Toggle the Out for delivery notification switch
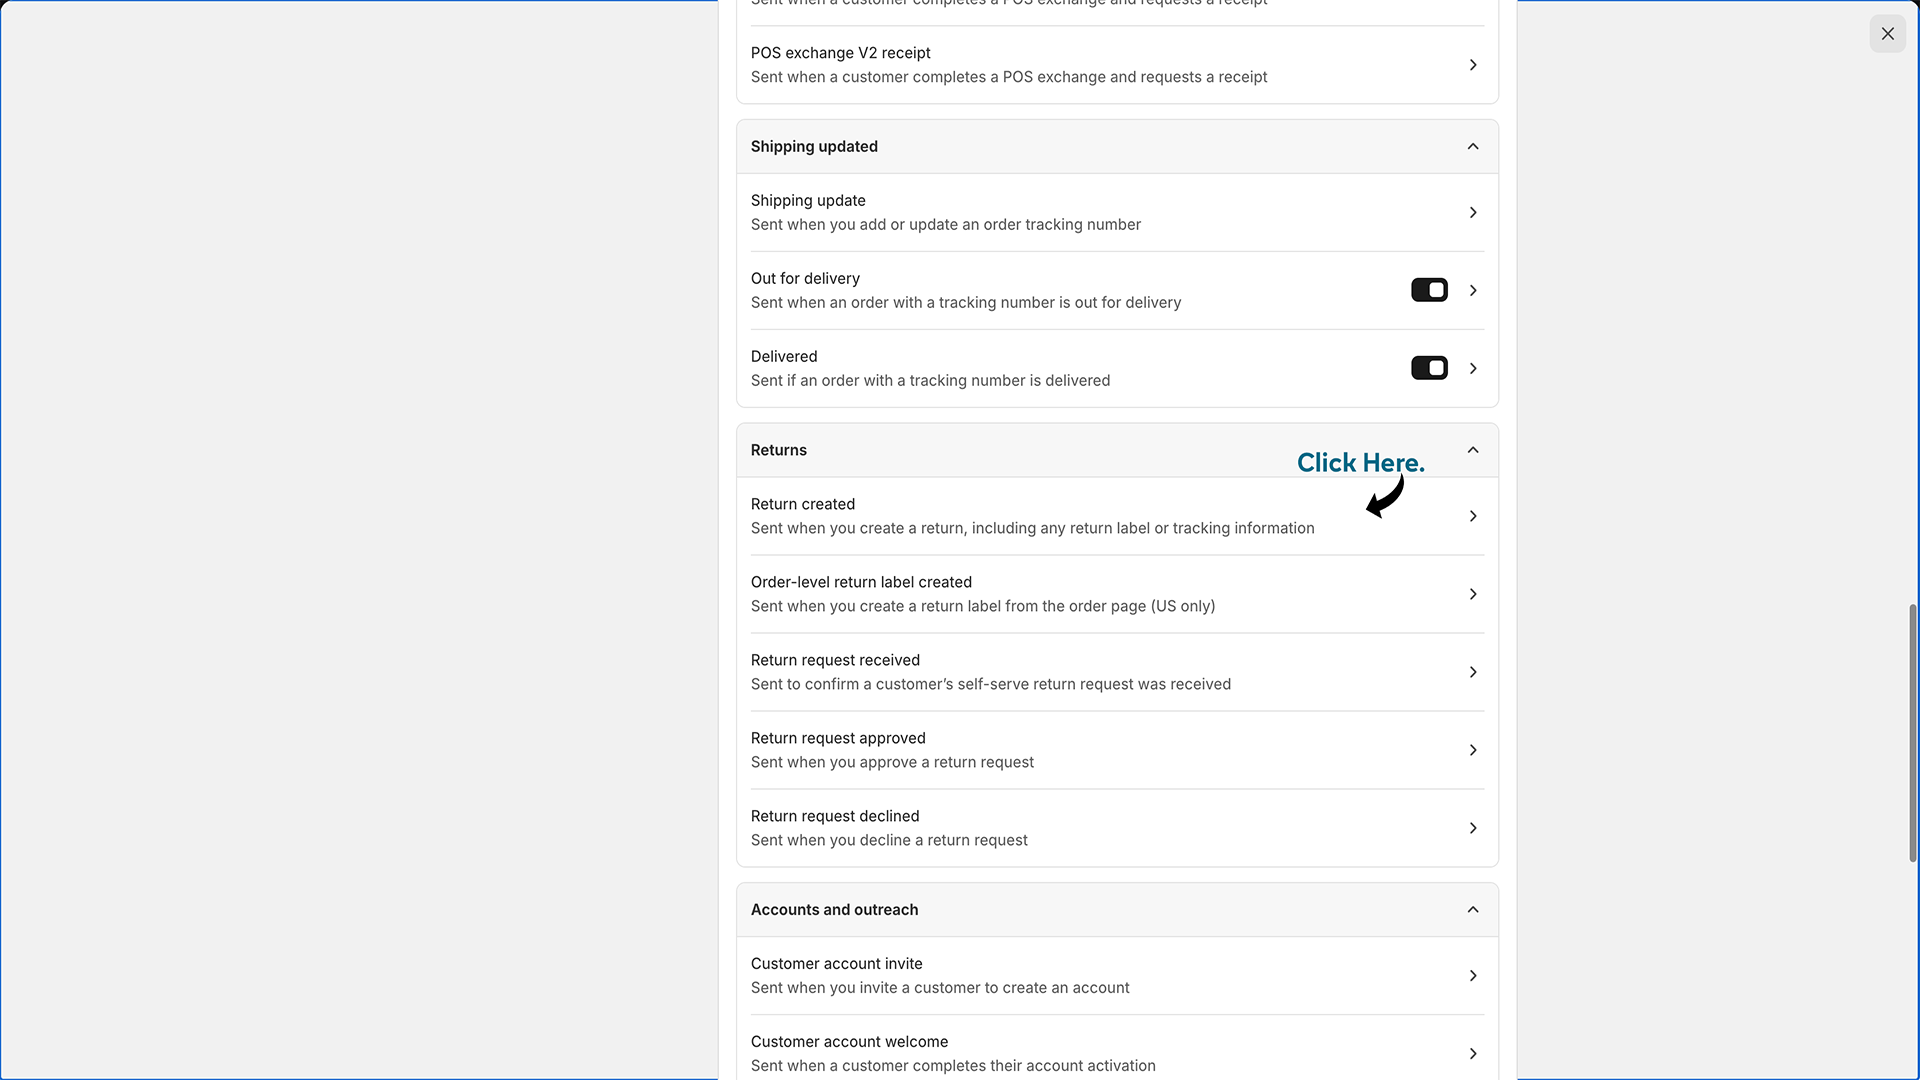 1429,290
